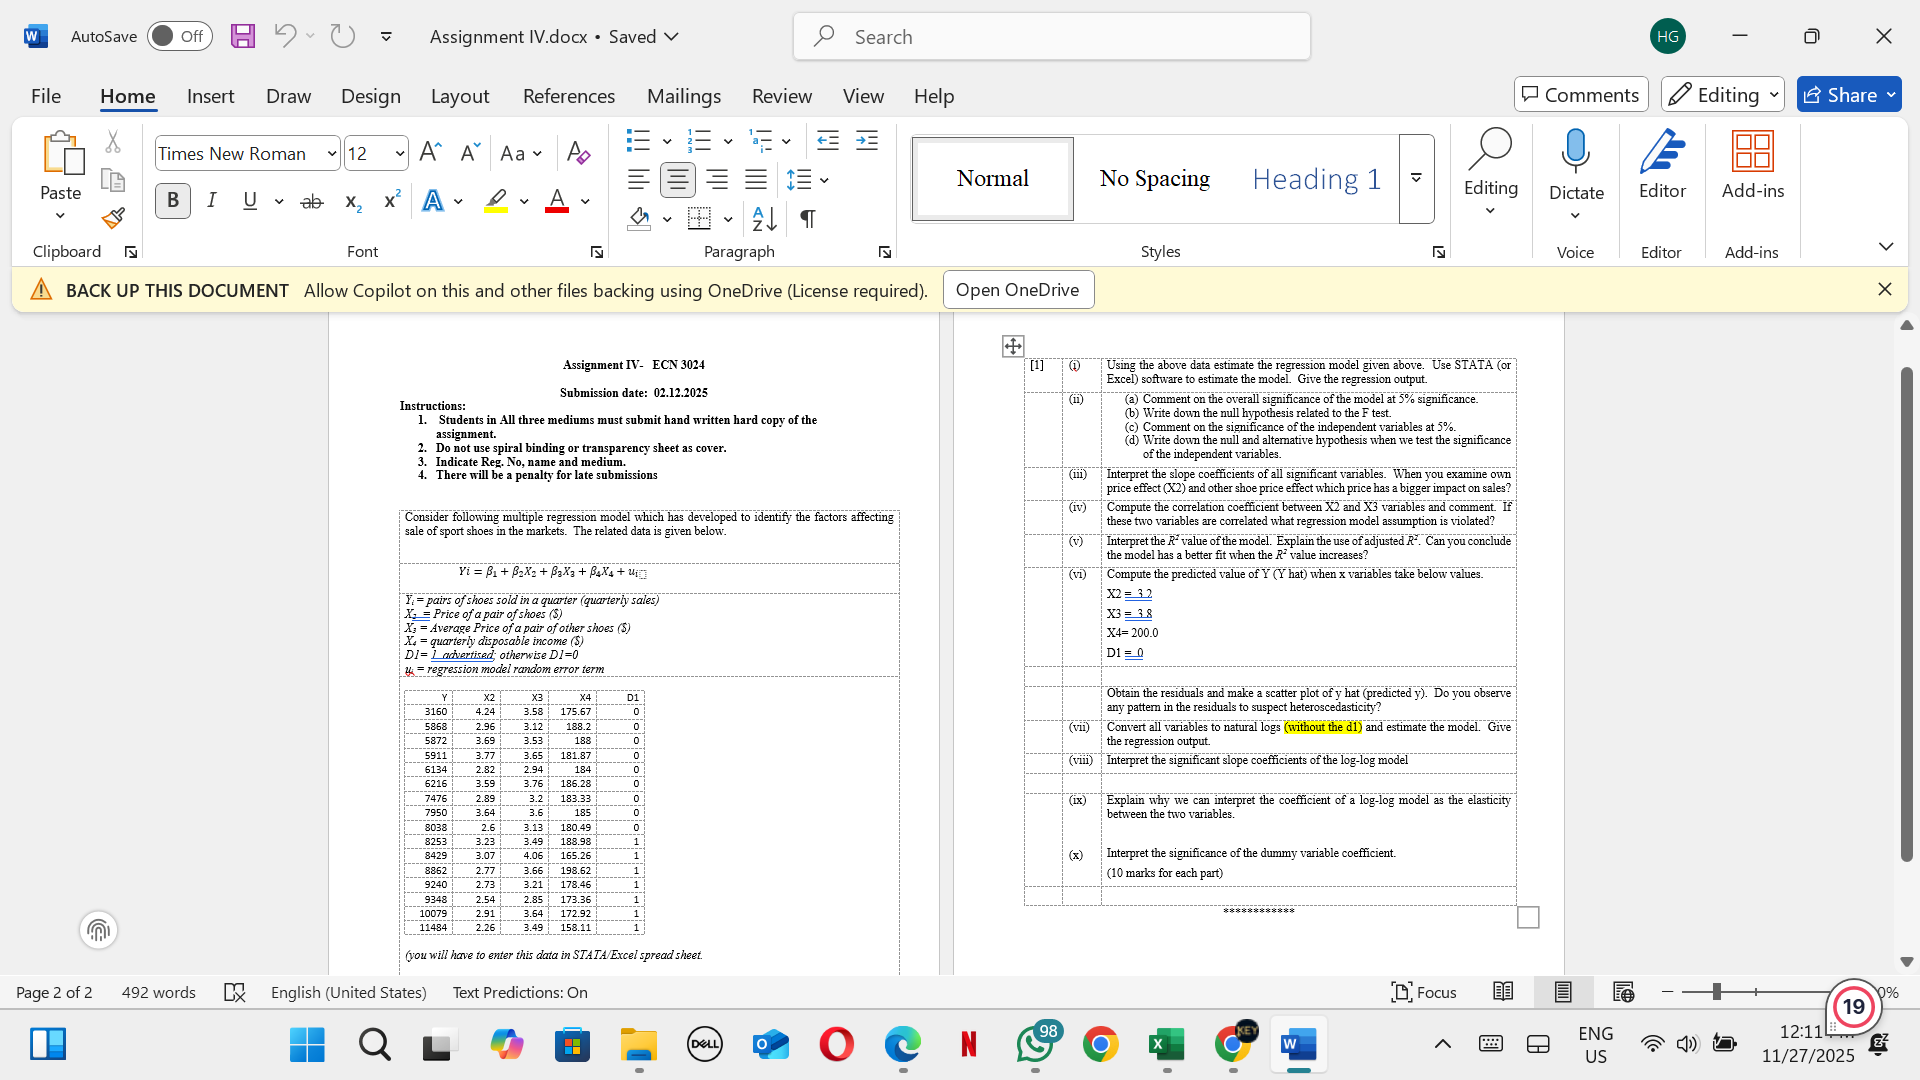The width and height of the screenshot is (1920, 1080).
Task: Adjust the zoom level slider
Action: point(1716,992)
